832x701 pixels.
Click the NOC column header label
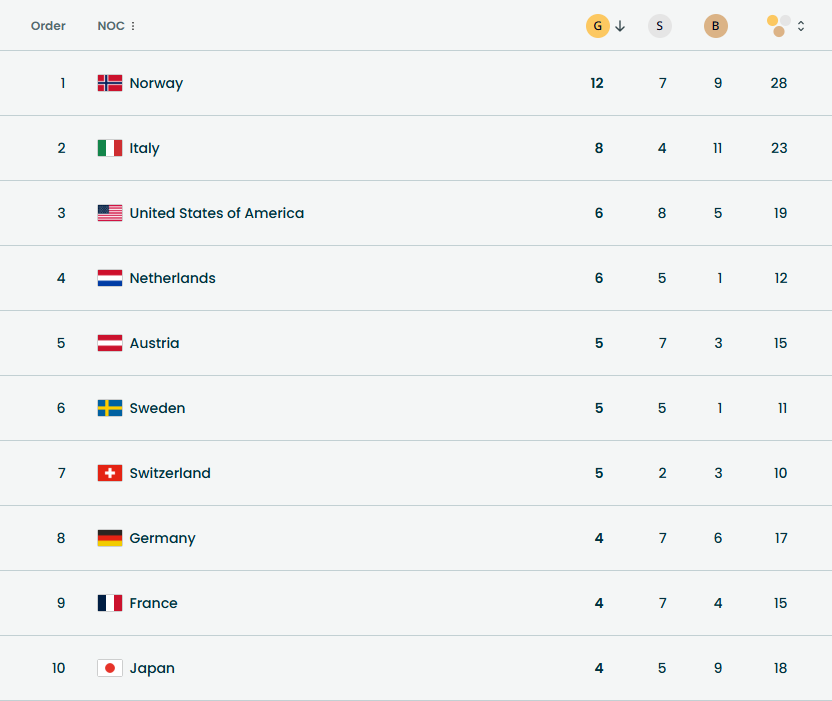[x=111, y=26]
